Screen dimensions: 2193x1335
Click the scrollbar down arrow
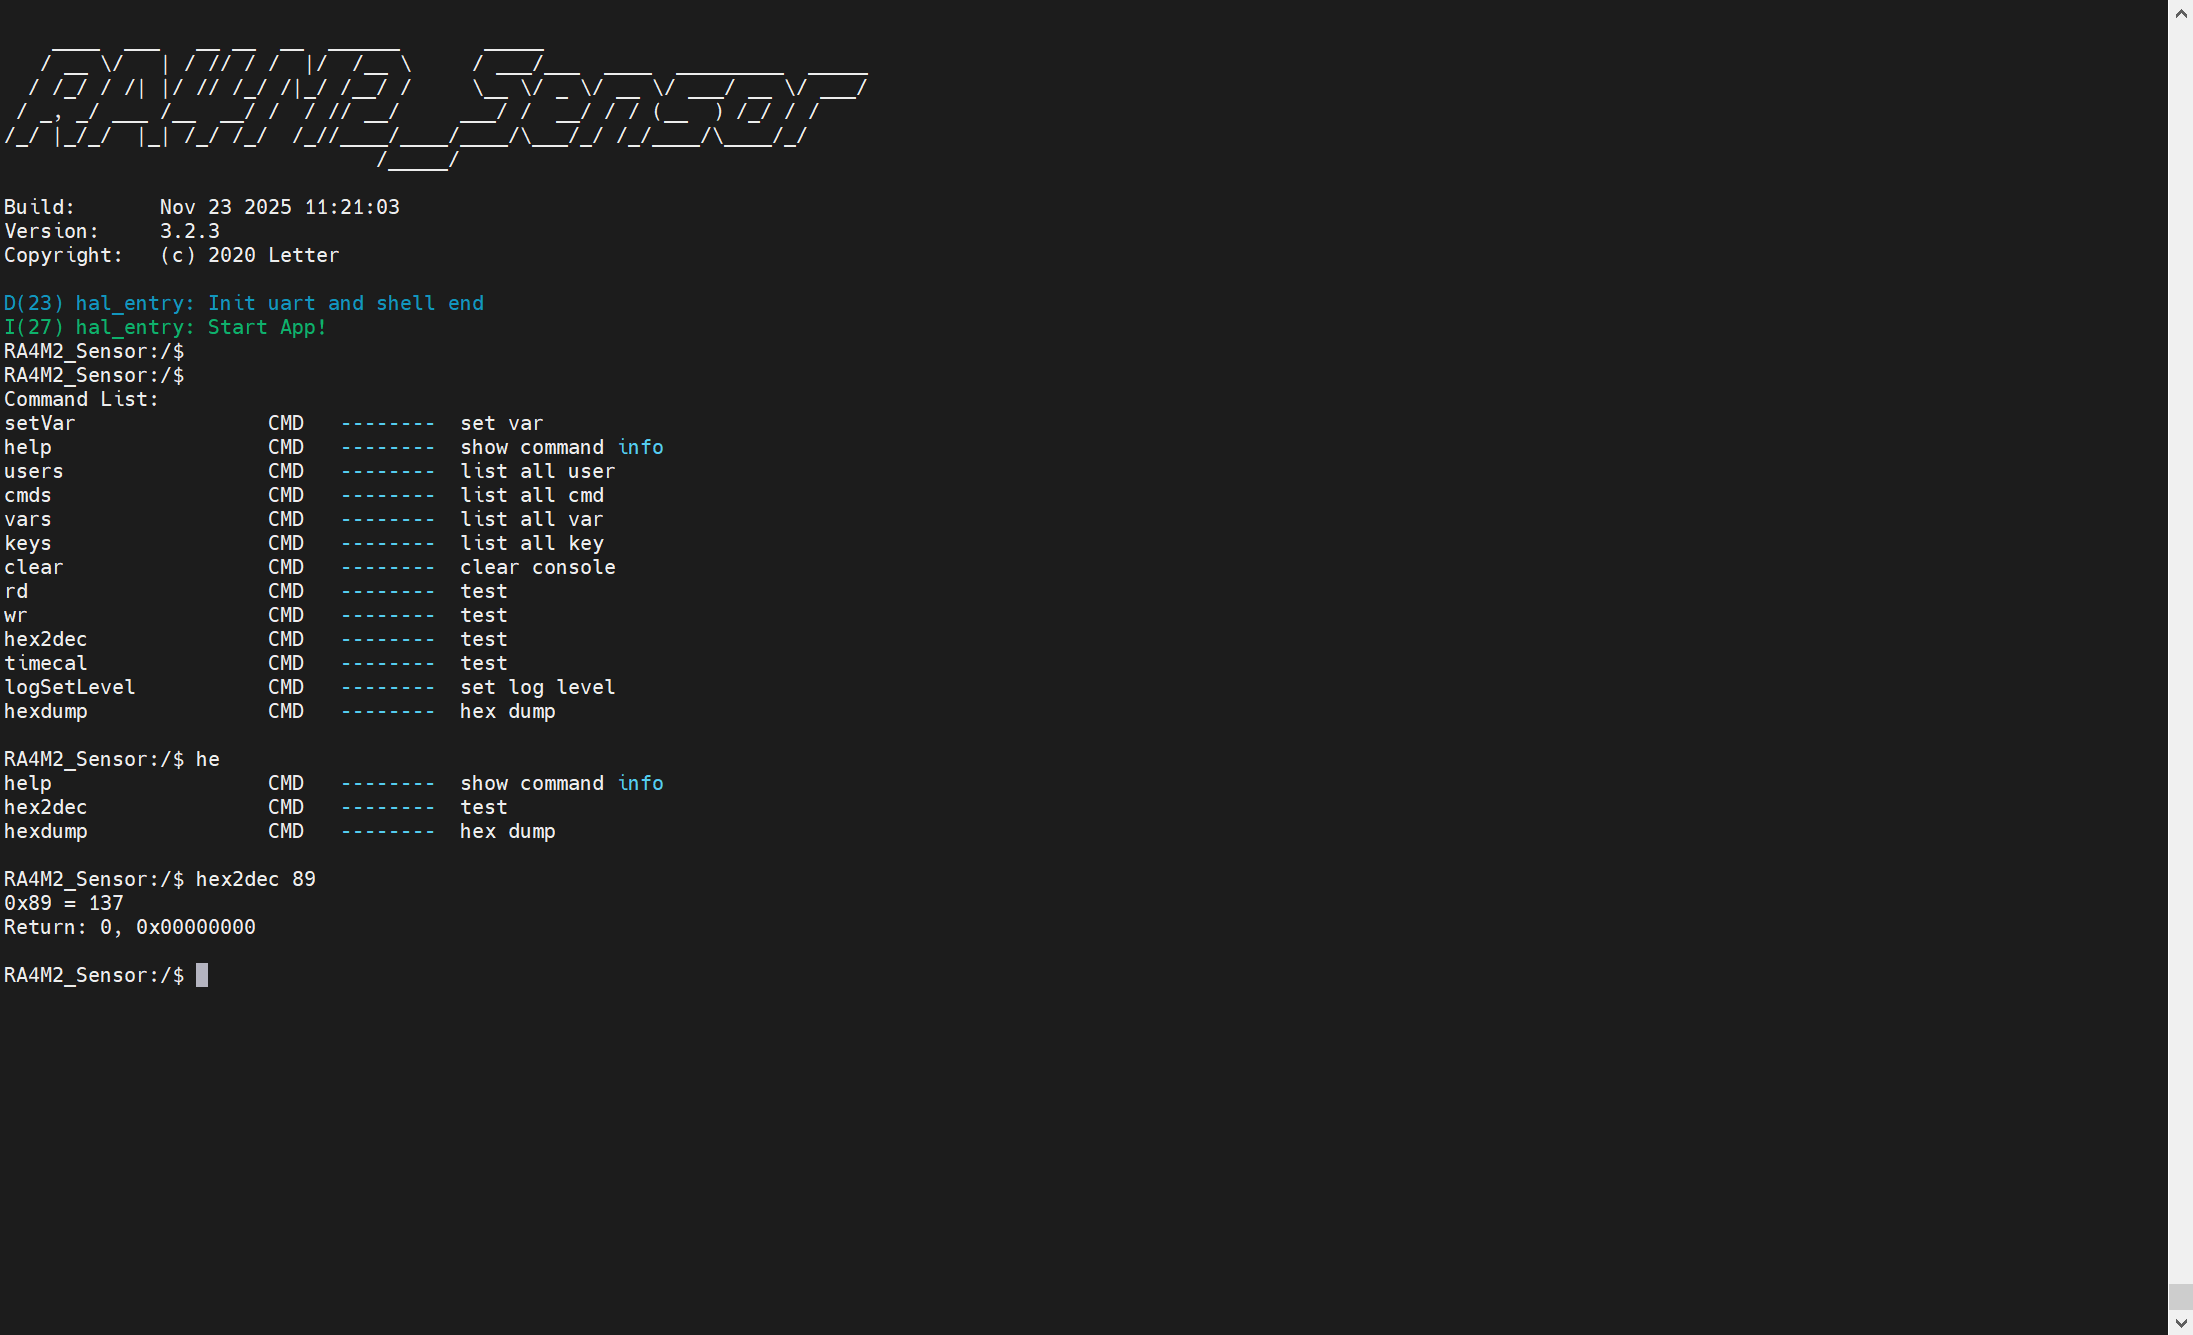[2180, 1323]
